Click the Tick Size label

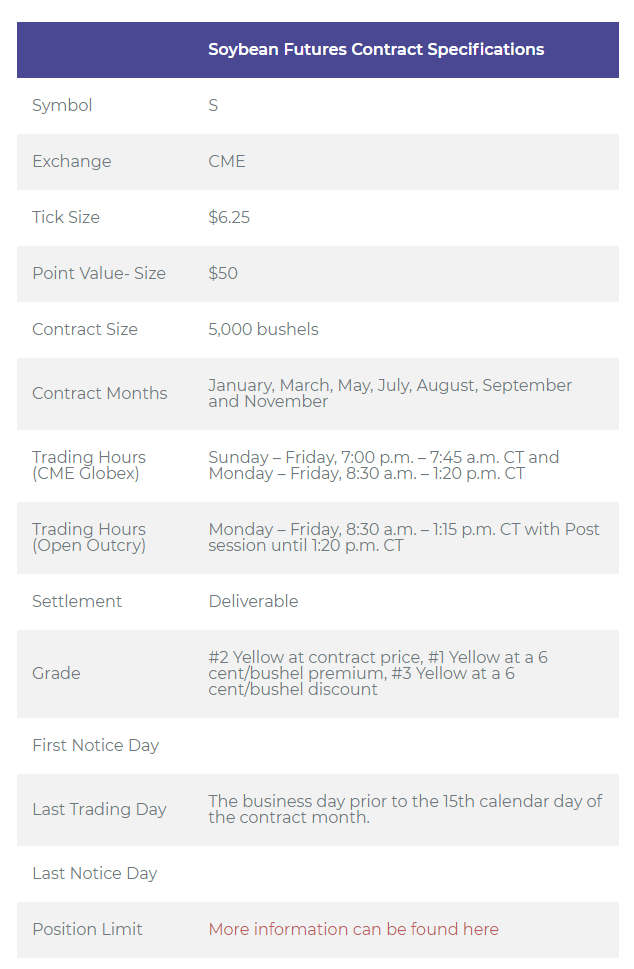tap(66, 217)
